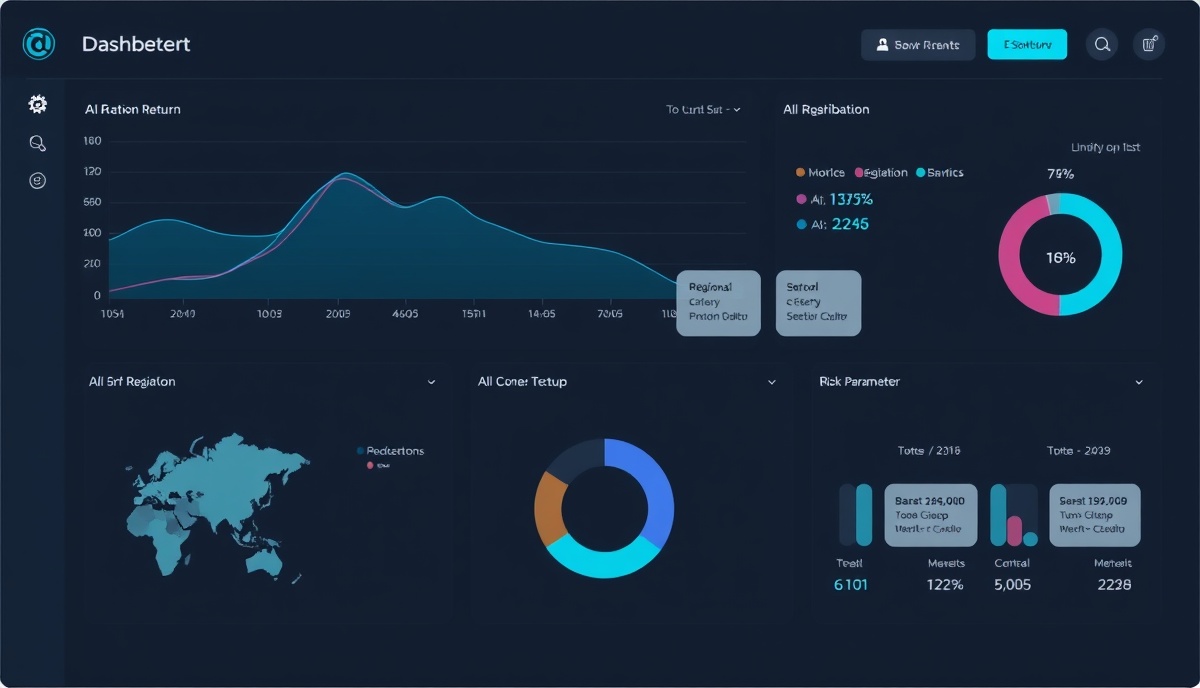Expand the All Srf Regiaton panel dropdown
Viewport: 1200px width, 688px height.
pos(432,381)
